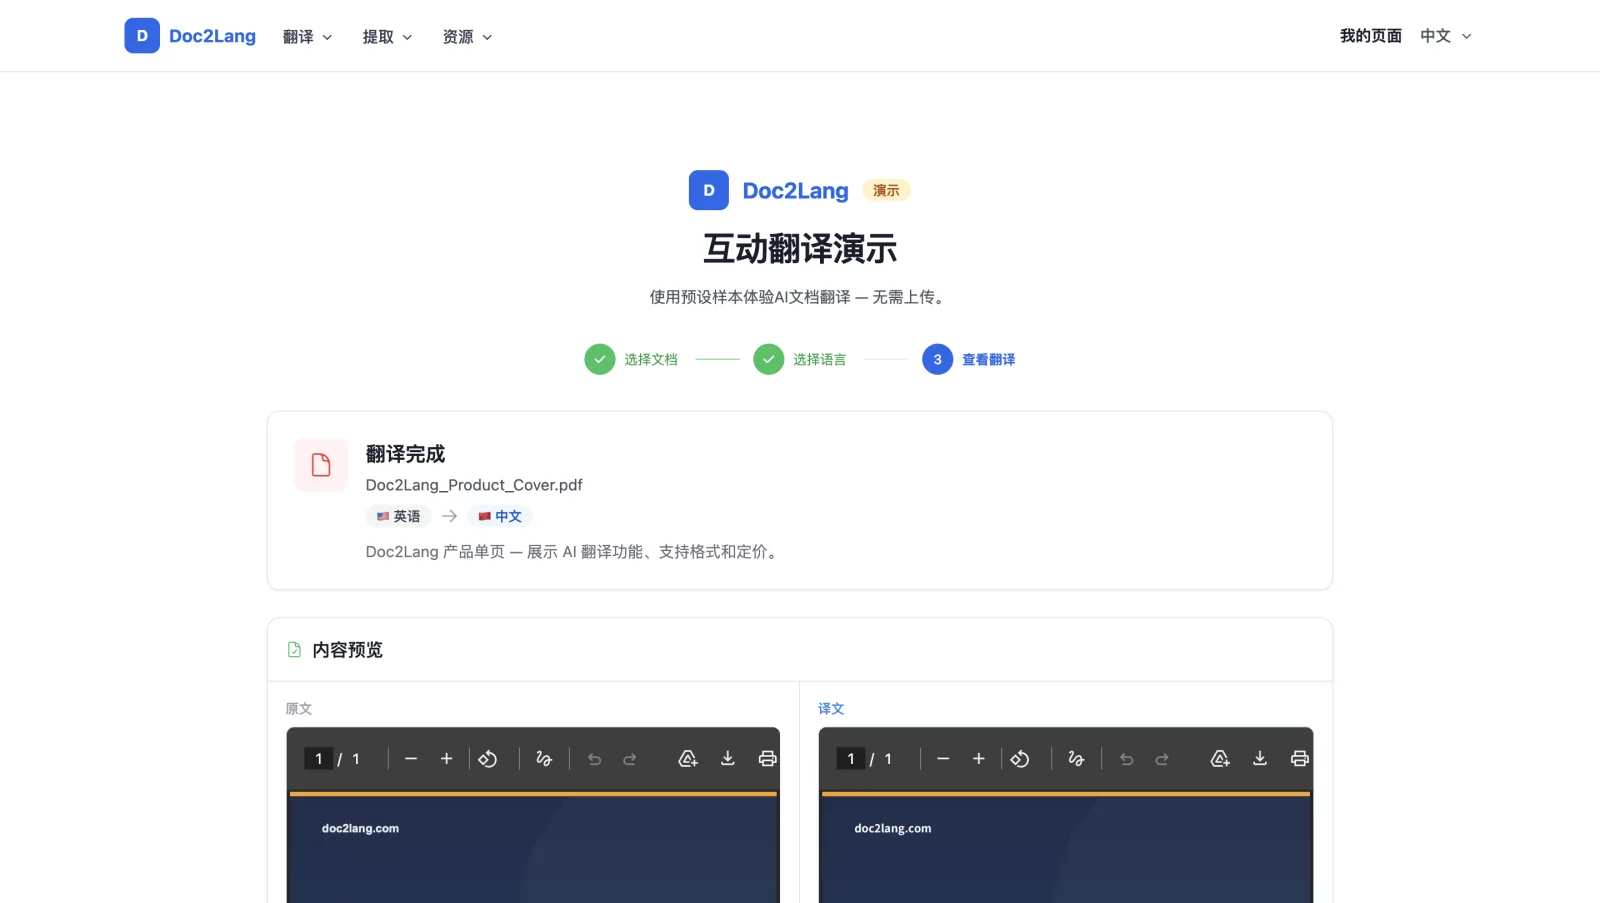Click the 翻译完成 status title
This screenshot has width=1600, height=903.
[405, 454]
